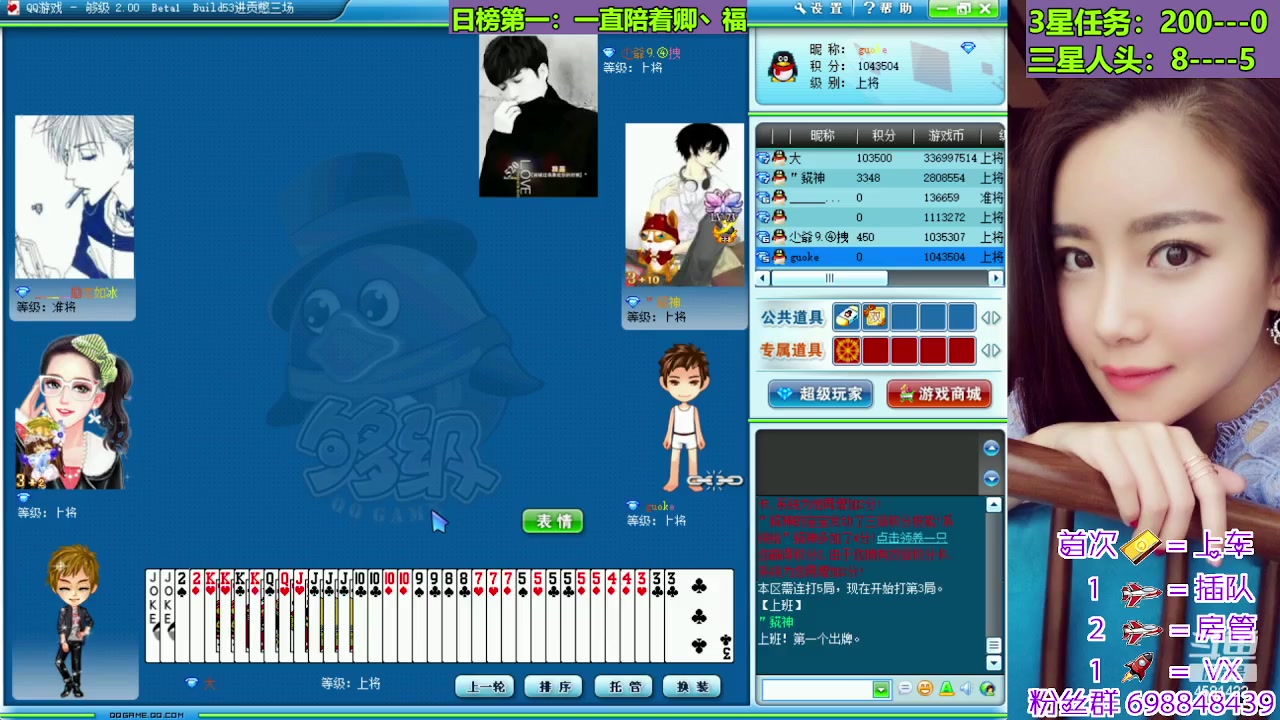Toggle the chat sound speaker icon
This screenshot has height=720, width=1280.
pyautogui.click(x=966, y=689)
